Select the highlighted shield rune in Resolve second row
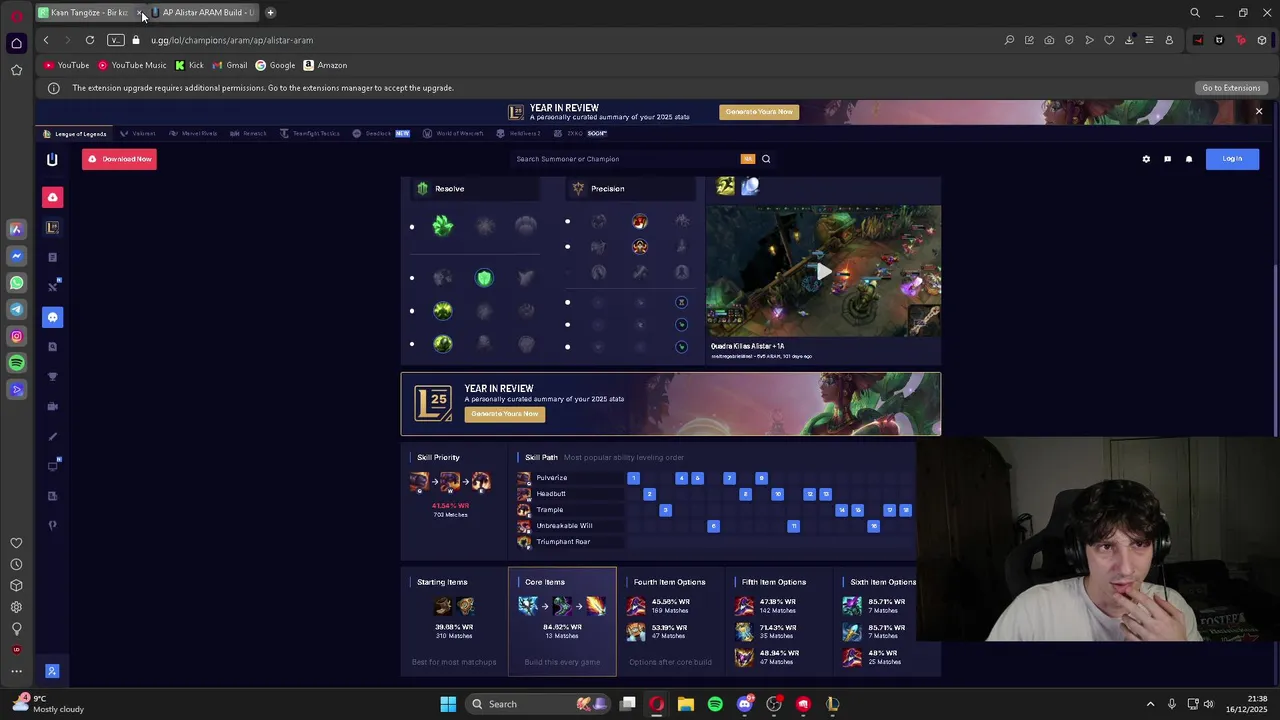This screenshot has width=1280, height=720. point(484,278)
